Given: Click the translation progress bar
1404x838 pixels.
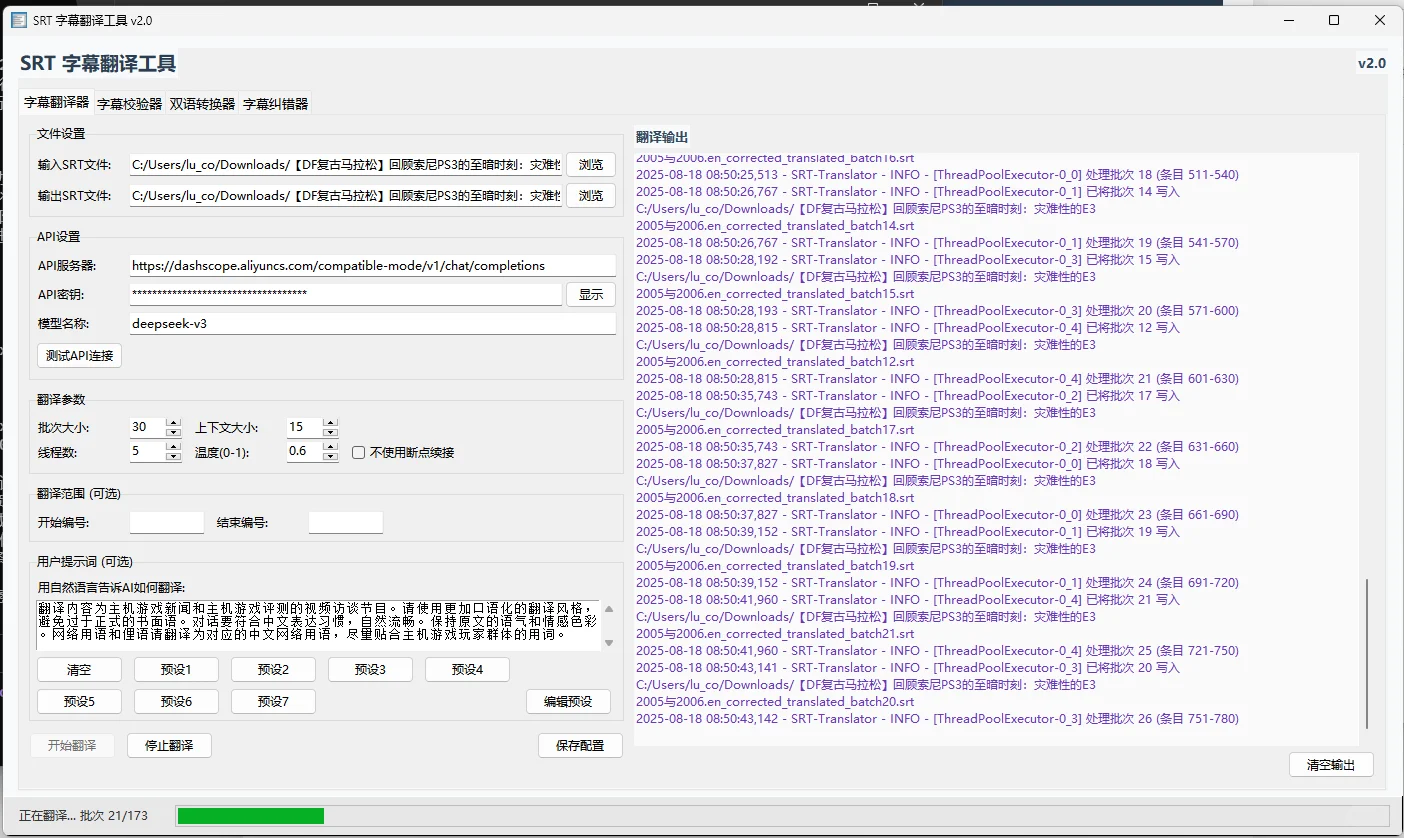Looking at the screenshot, I should (782, 816).
